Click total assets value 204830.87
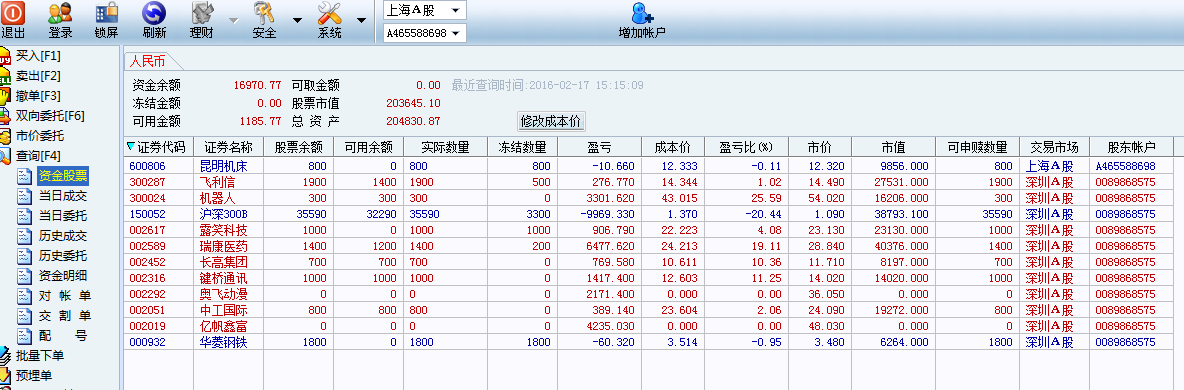 click(x=413, y=121)
